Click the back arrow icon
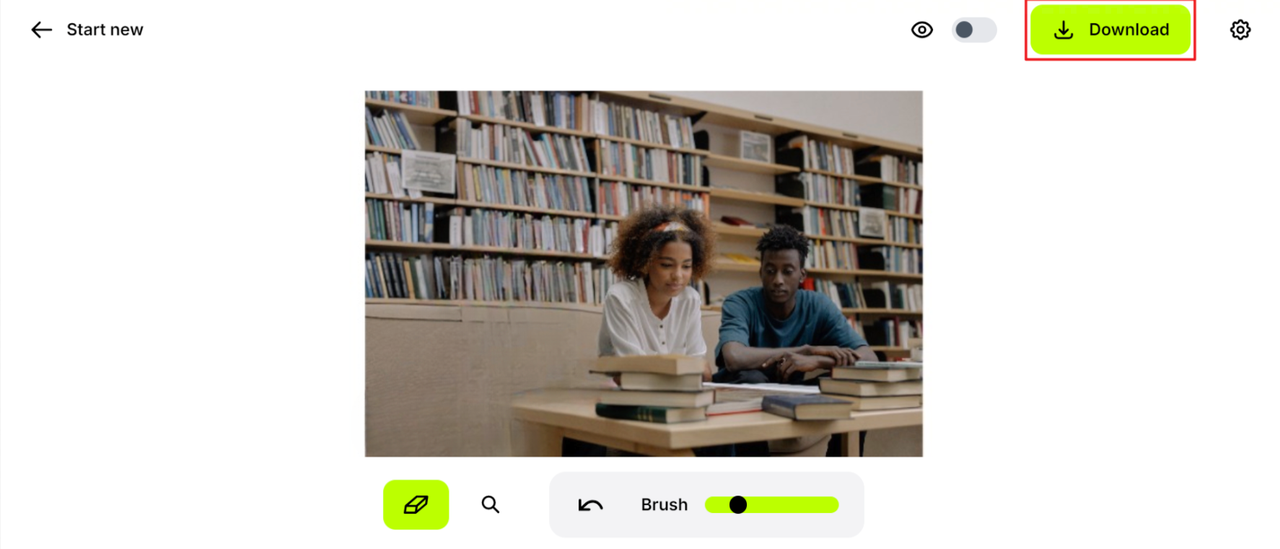 coord(41,30)
